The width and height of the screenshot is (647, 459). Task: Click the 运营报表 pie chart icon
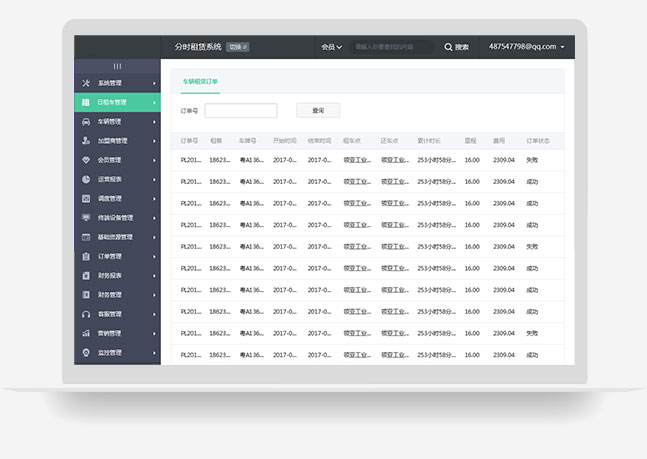pyautogui.click(x=86, y=179)
